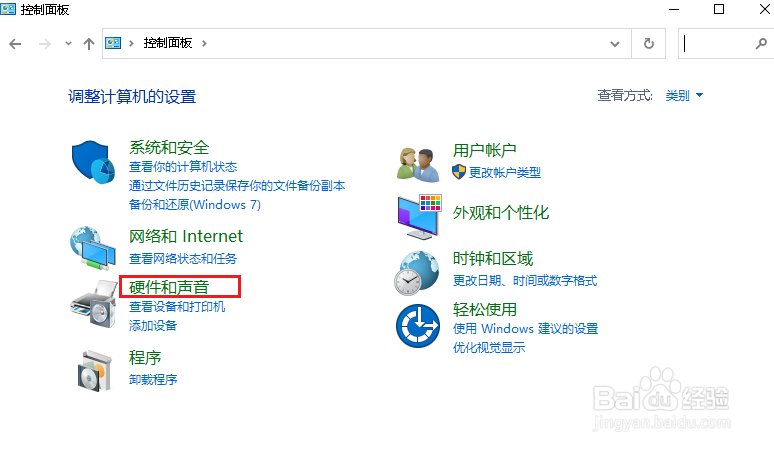This screenshot has height=449, width=774.
Task: Click the 硬件和声音 heading link
Action: [169, 288]
